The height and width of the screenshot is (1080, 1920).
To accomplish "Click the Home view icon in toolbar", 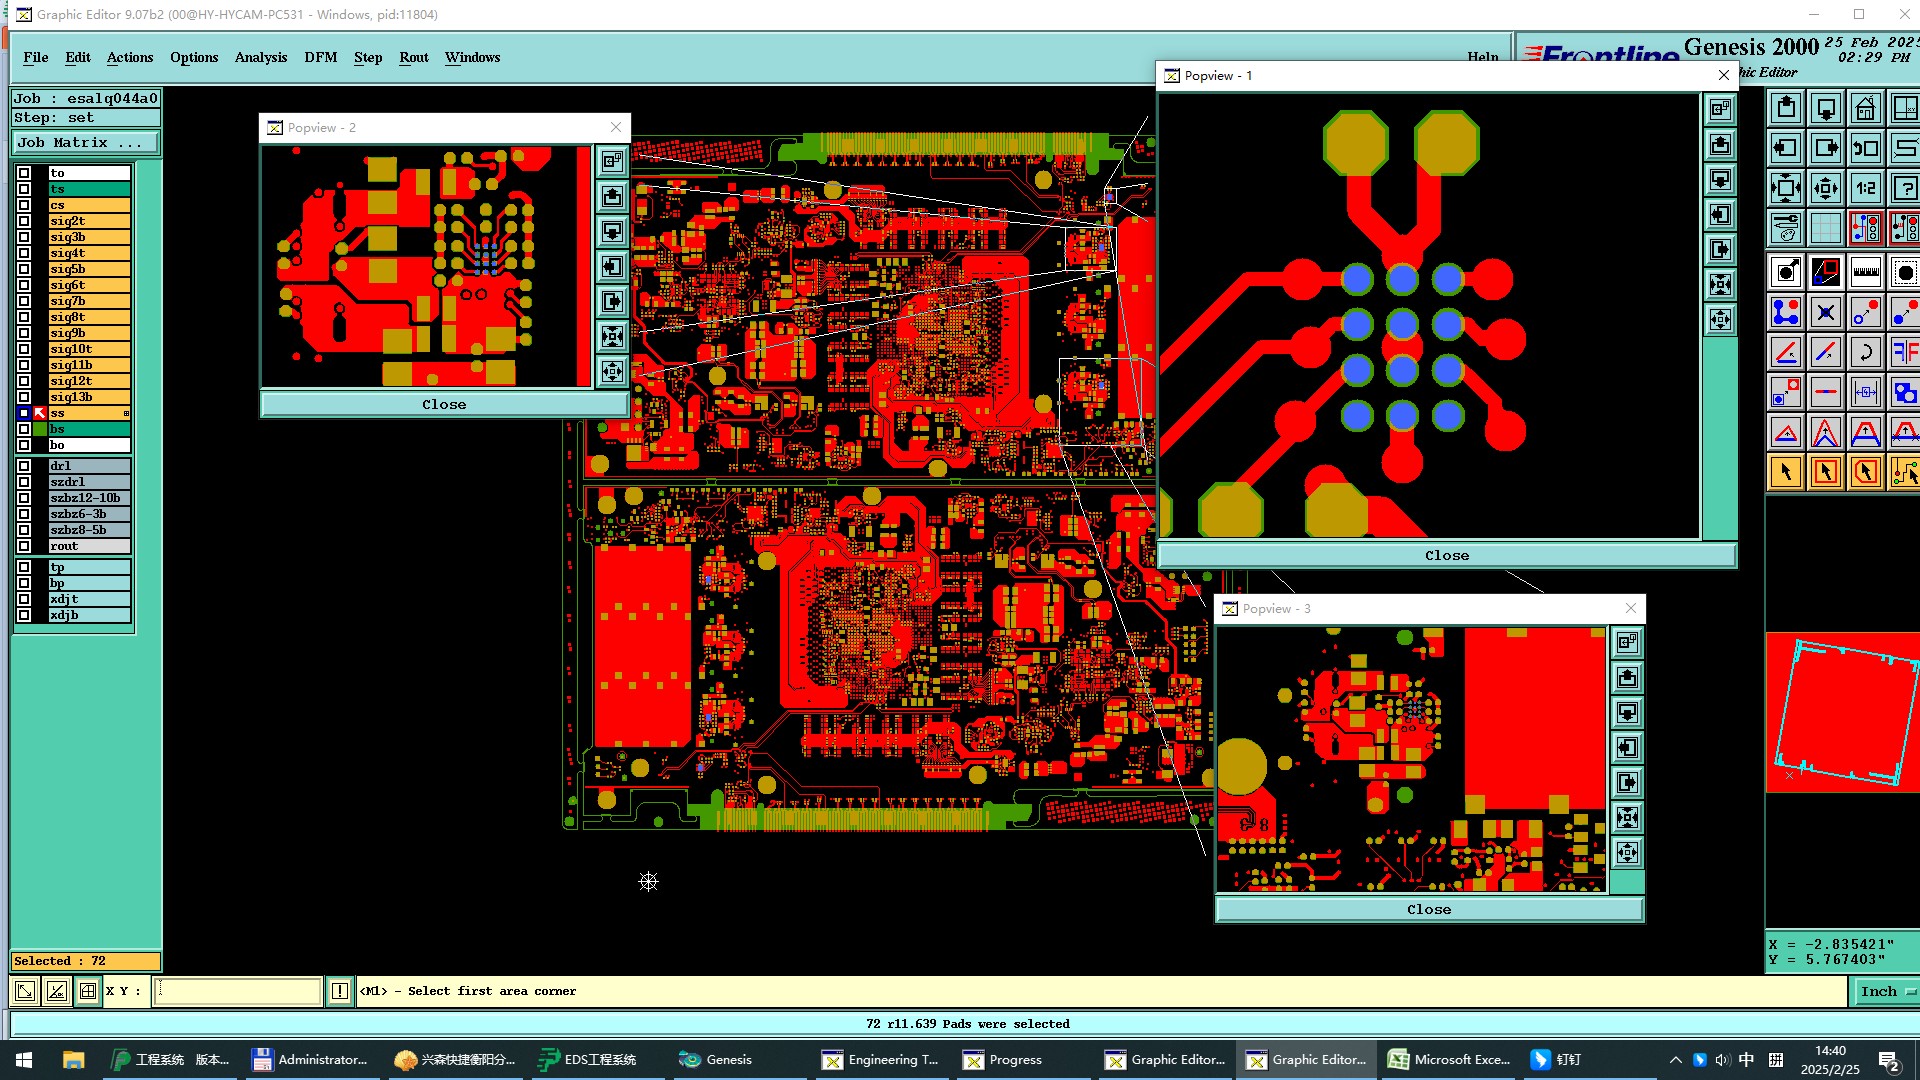I will click(1865, 108).
